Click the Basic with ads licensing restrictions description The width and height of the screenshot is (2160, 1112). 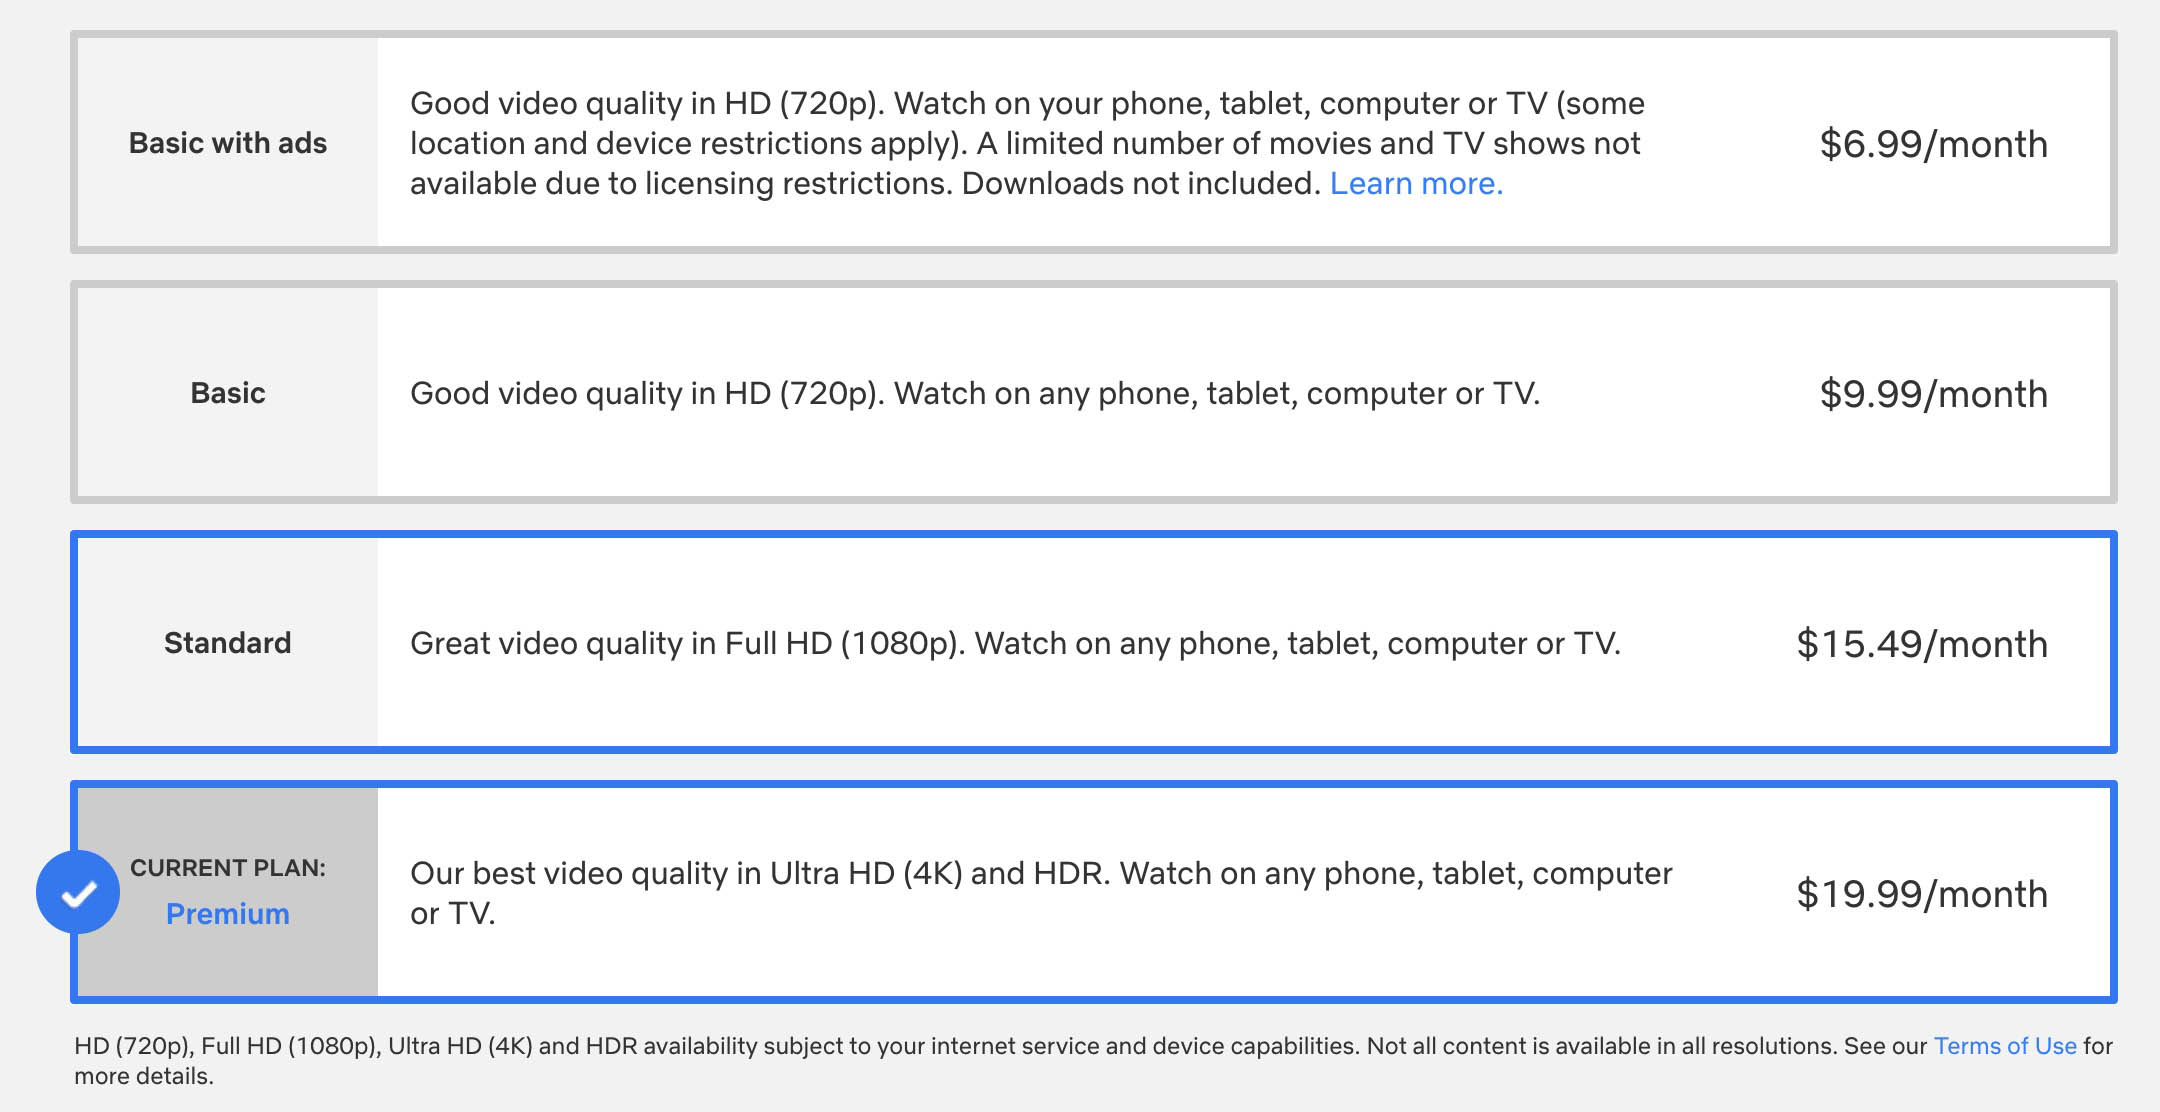click(x=1027, y=144)
